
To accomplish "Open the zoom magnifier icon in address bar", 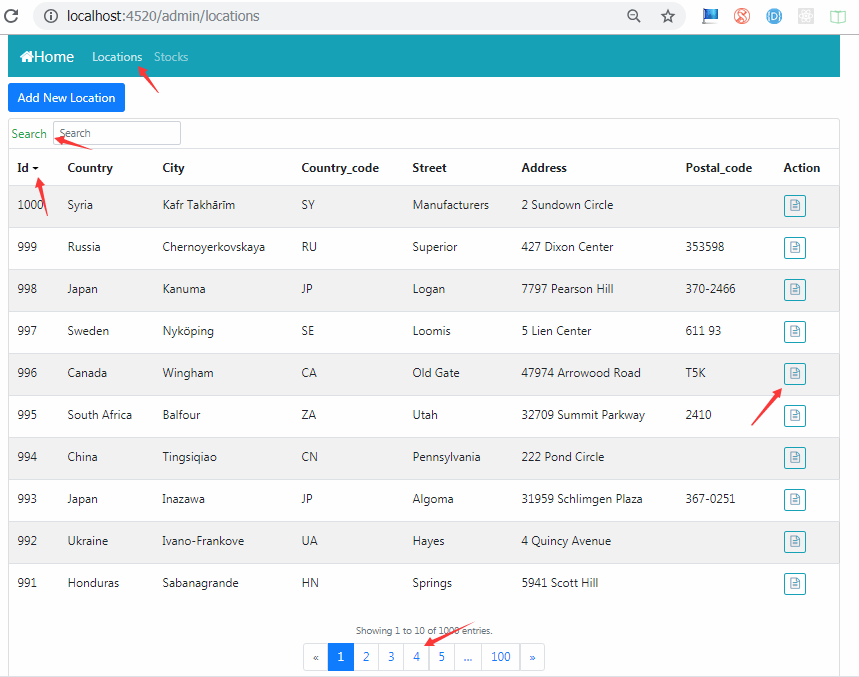I will [634, 16].
